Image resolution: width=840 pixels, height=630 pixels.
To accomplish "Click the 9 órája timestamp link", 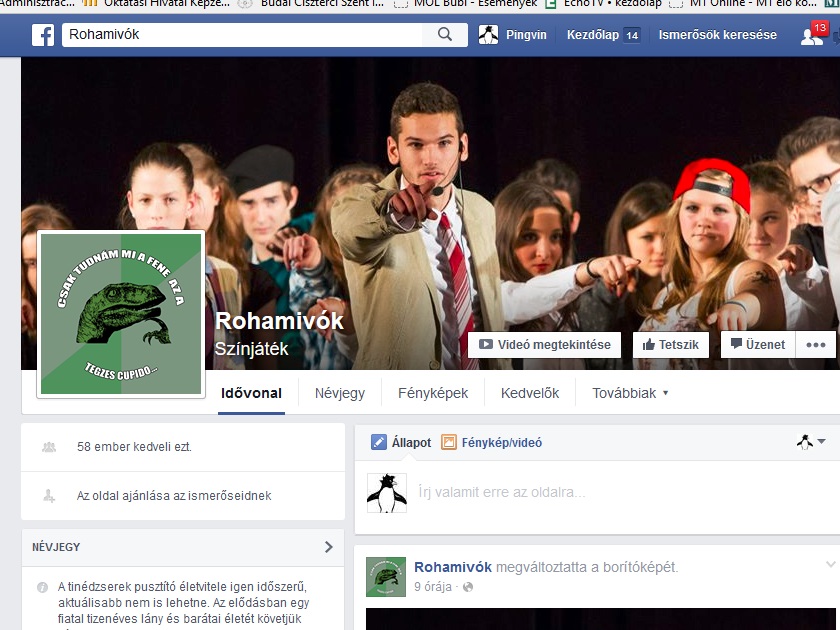I will [x=433, y=587].
